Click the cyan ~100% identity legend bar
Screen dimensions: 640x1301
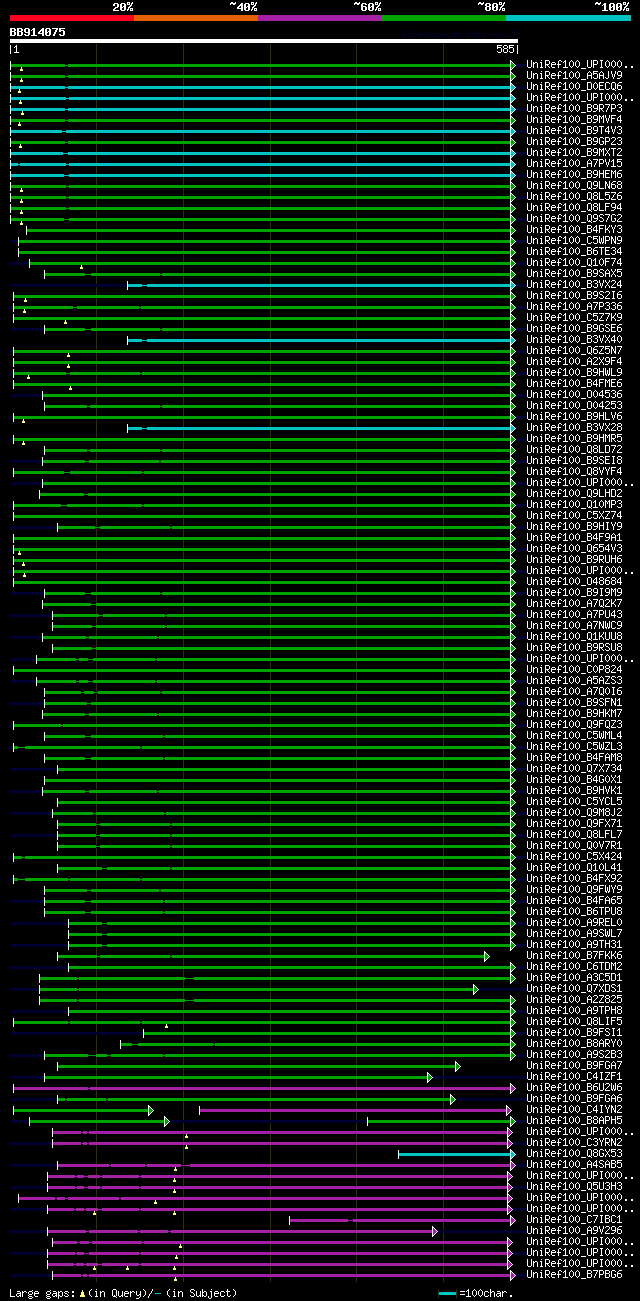567,18
